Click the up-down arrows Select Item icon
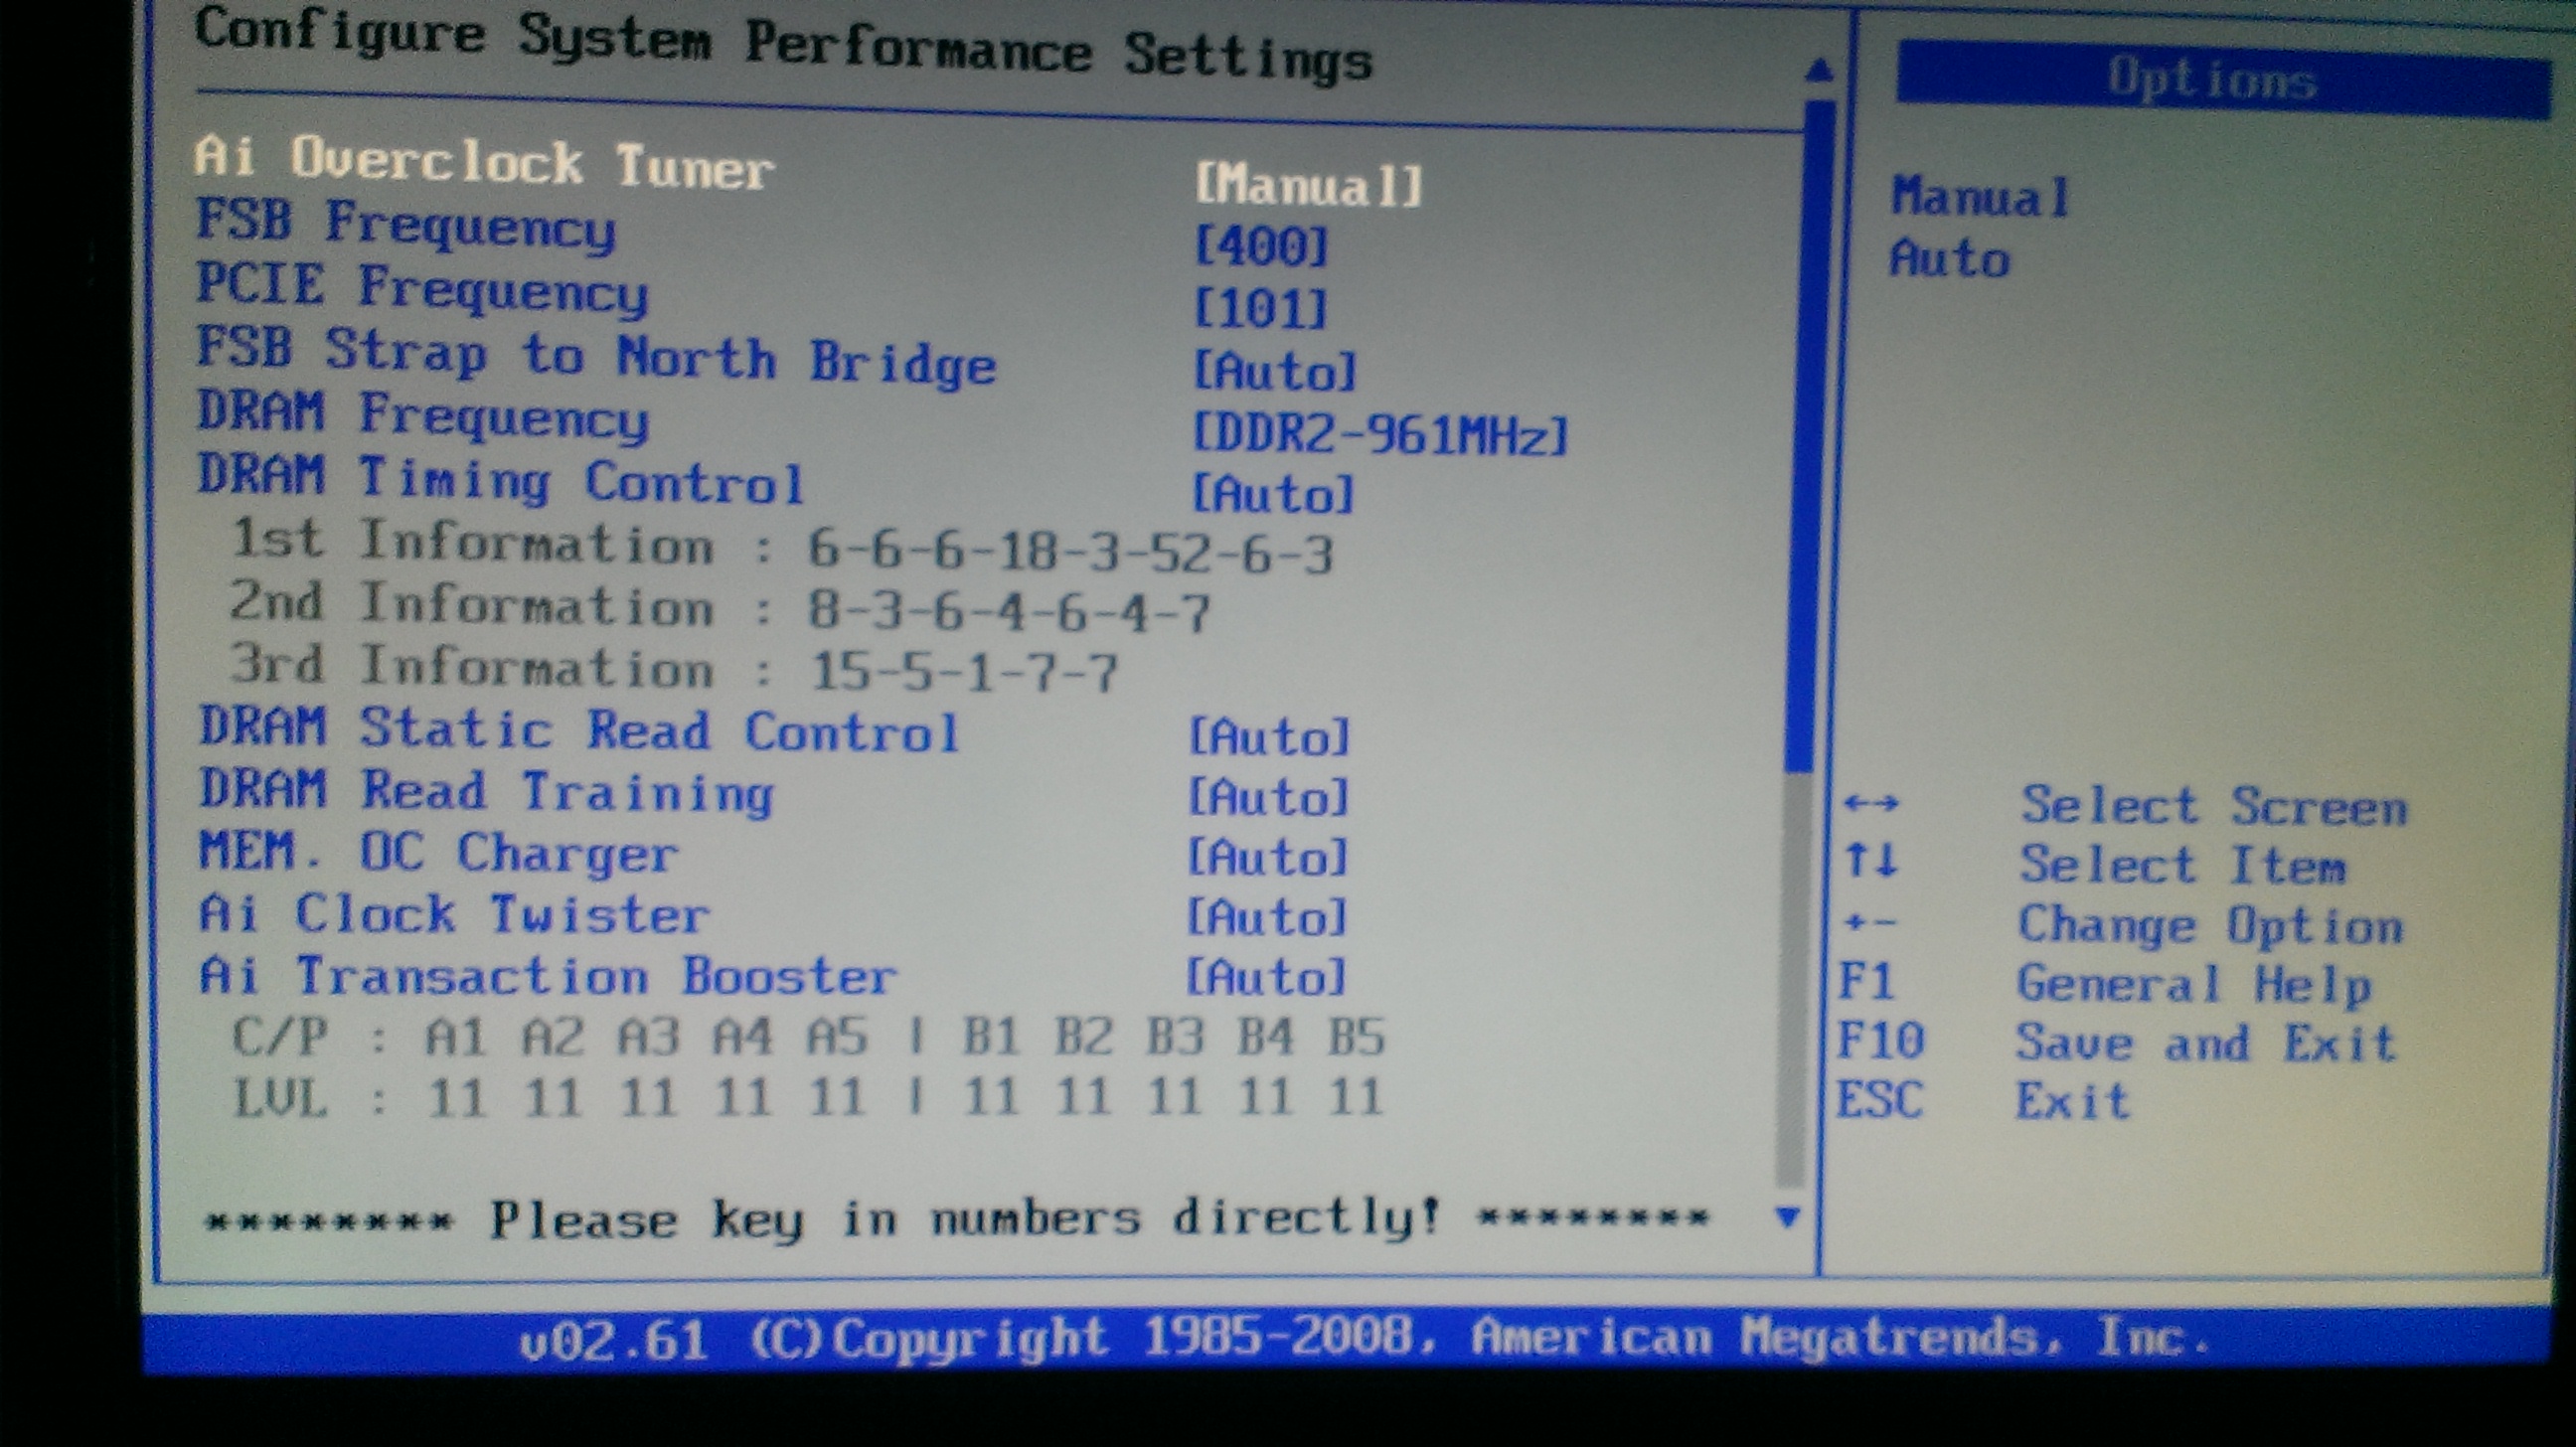 (1870, 860)
